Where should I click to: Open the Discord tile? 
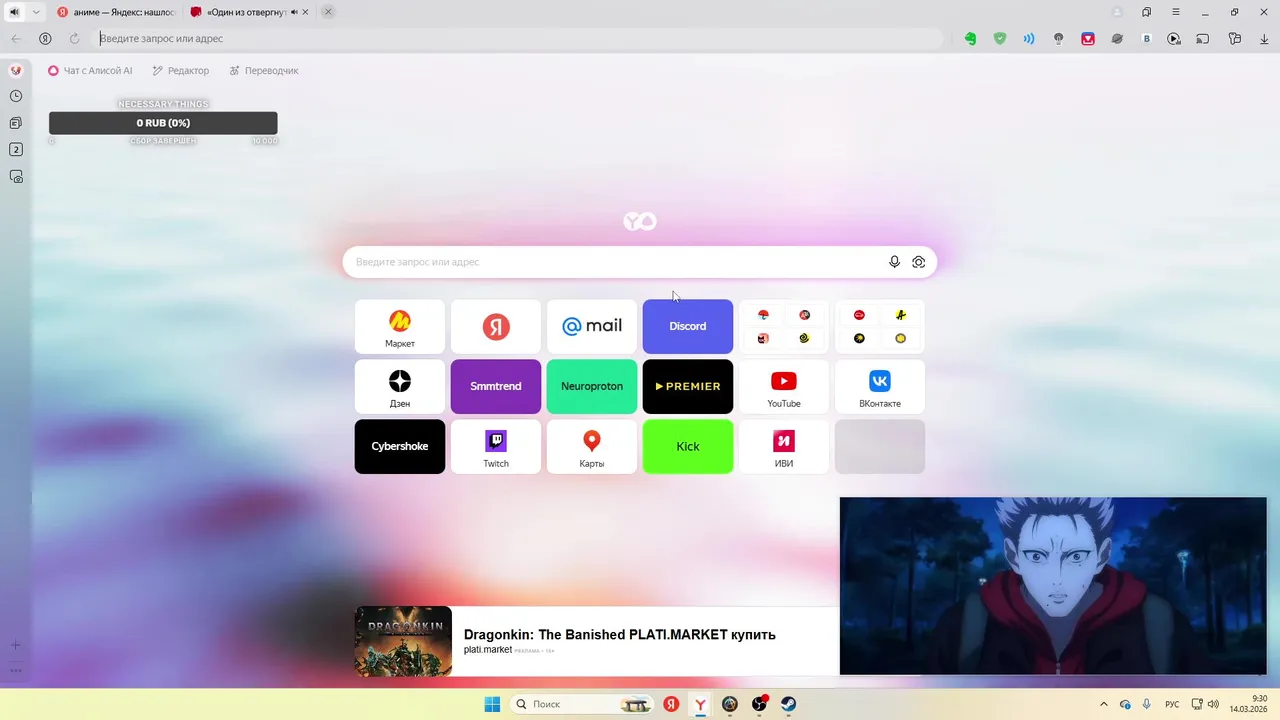point(688,327)
